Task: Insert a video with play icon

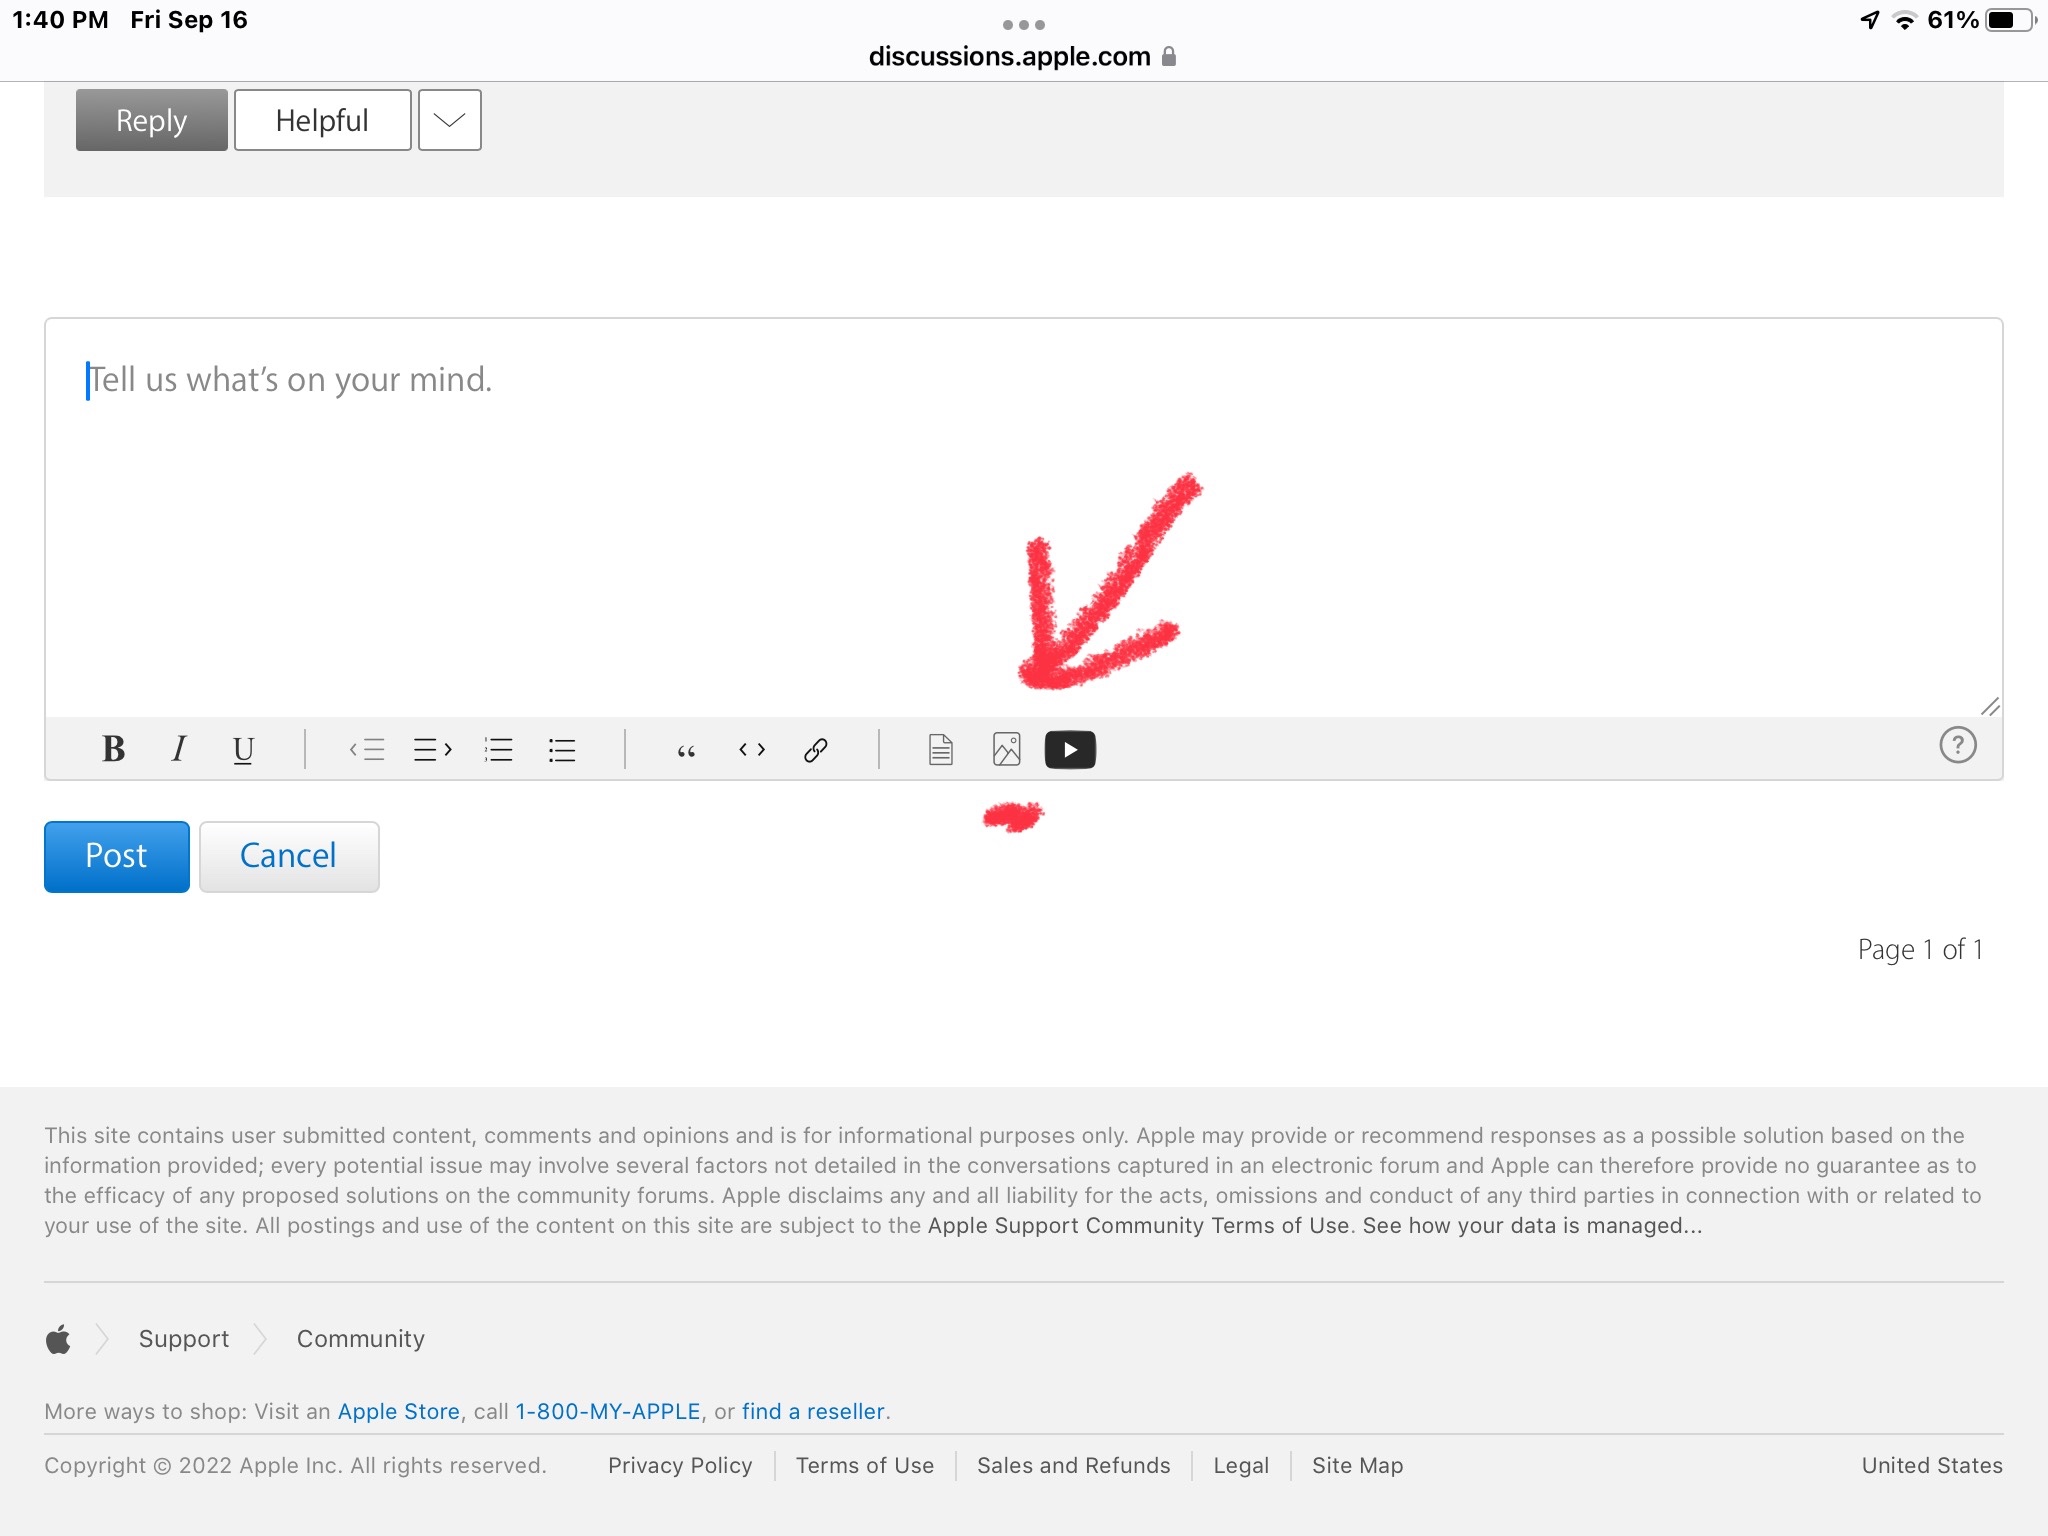Action: pyautogui.click(x=1070, y=749)
